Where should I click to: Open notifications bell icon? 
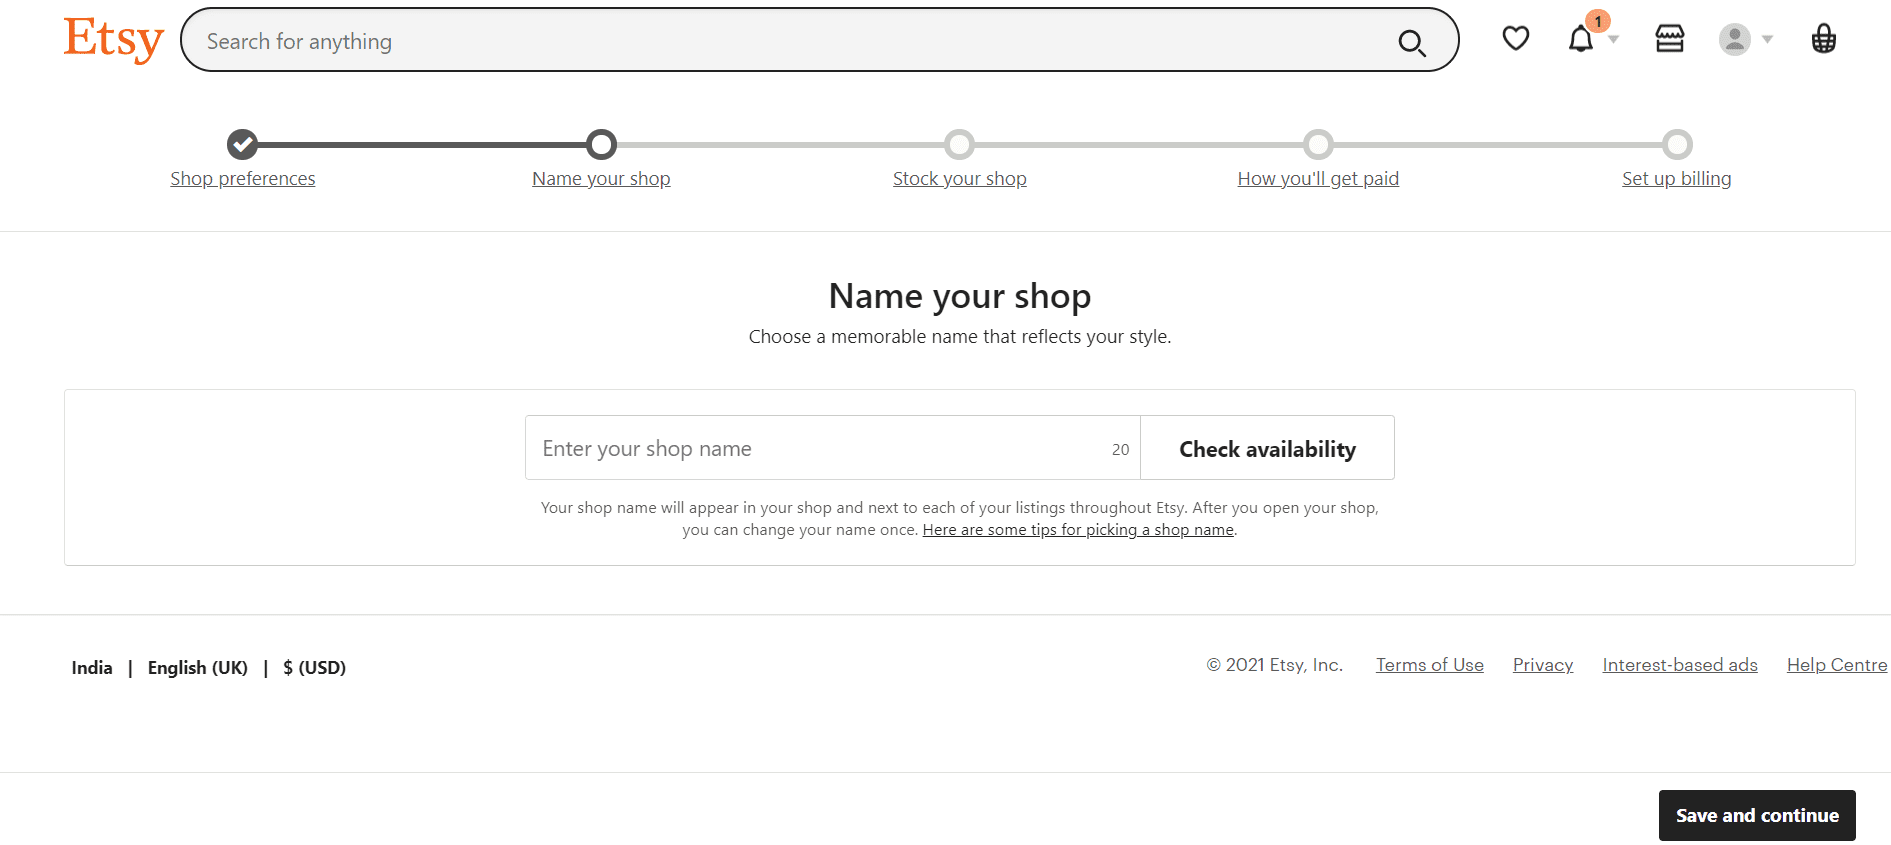(x=1581, y=40)
